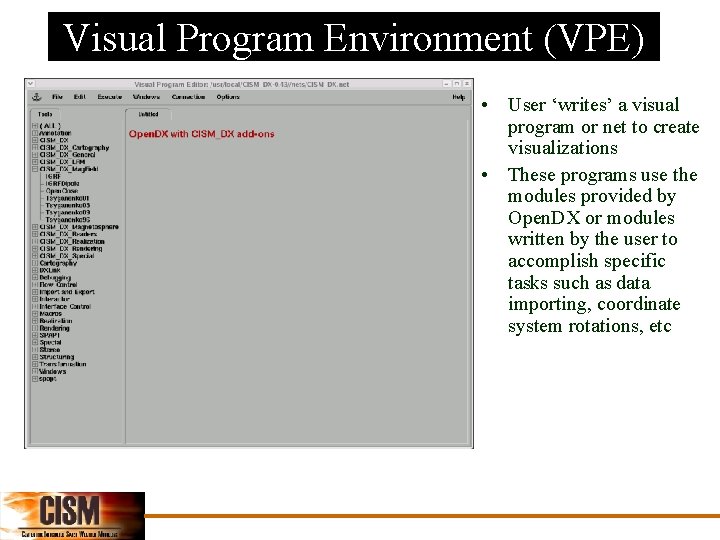The image size is (720, 540).
Task: Expand the Stereo category
Action: pos(35,350)
